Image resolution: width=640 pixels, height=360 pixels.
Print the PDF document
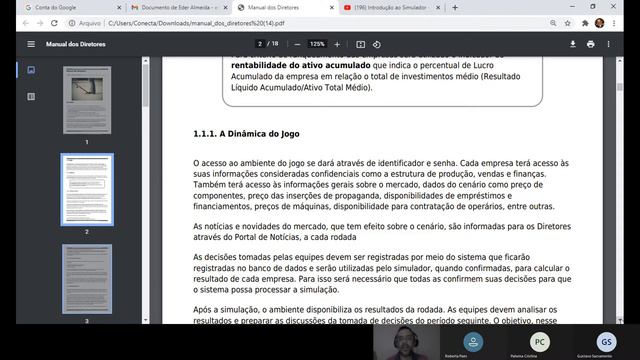coord(591,44)
